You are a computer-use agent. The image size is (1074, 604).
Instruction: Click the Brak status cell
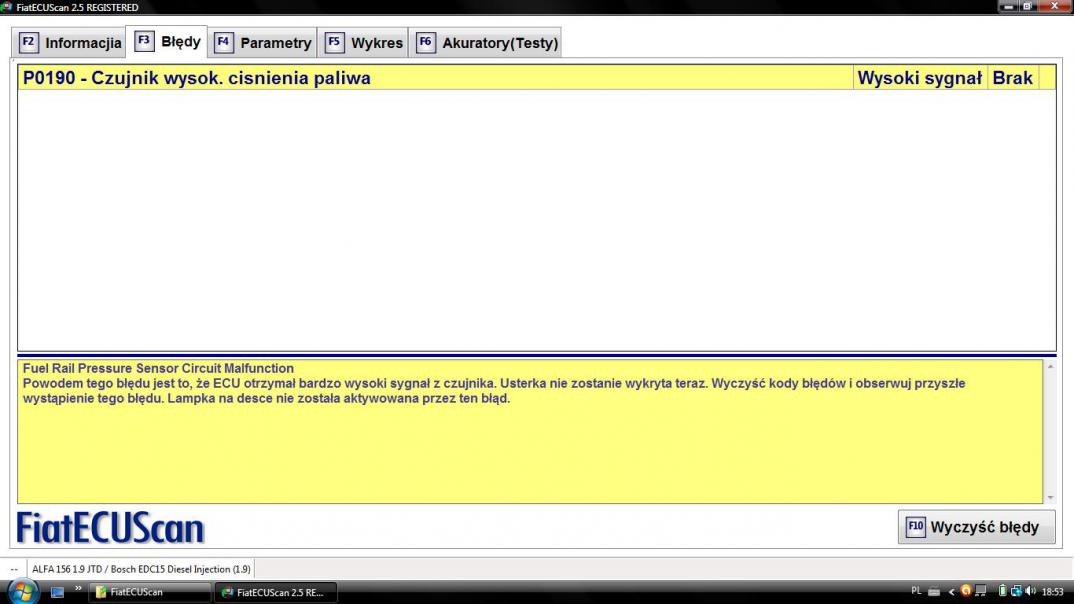coord(1012,78)
